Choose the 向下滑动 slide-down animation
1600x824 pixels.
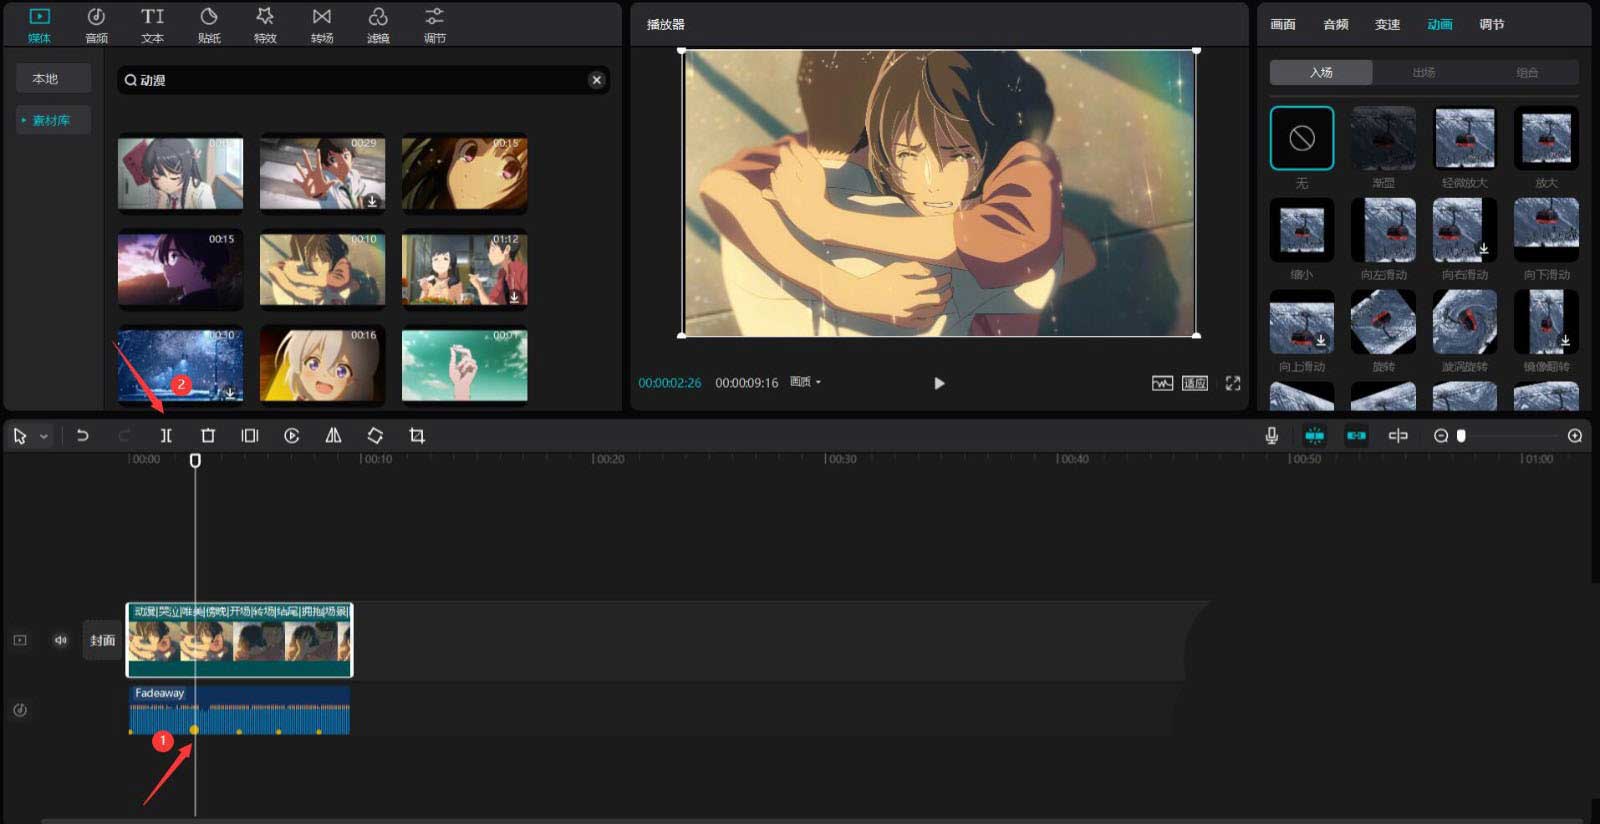1546,230
